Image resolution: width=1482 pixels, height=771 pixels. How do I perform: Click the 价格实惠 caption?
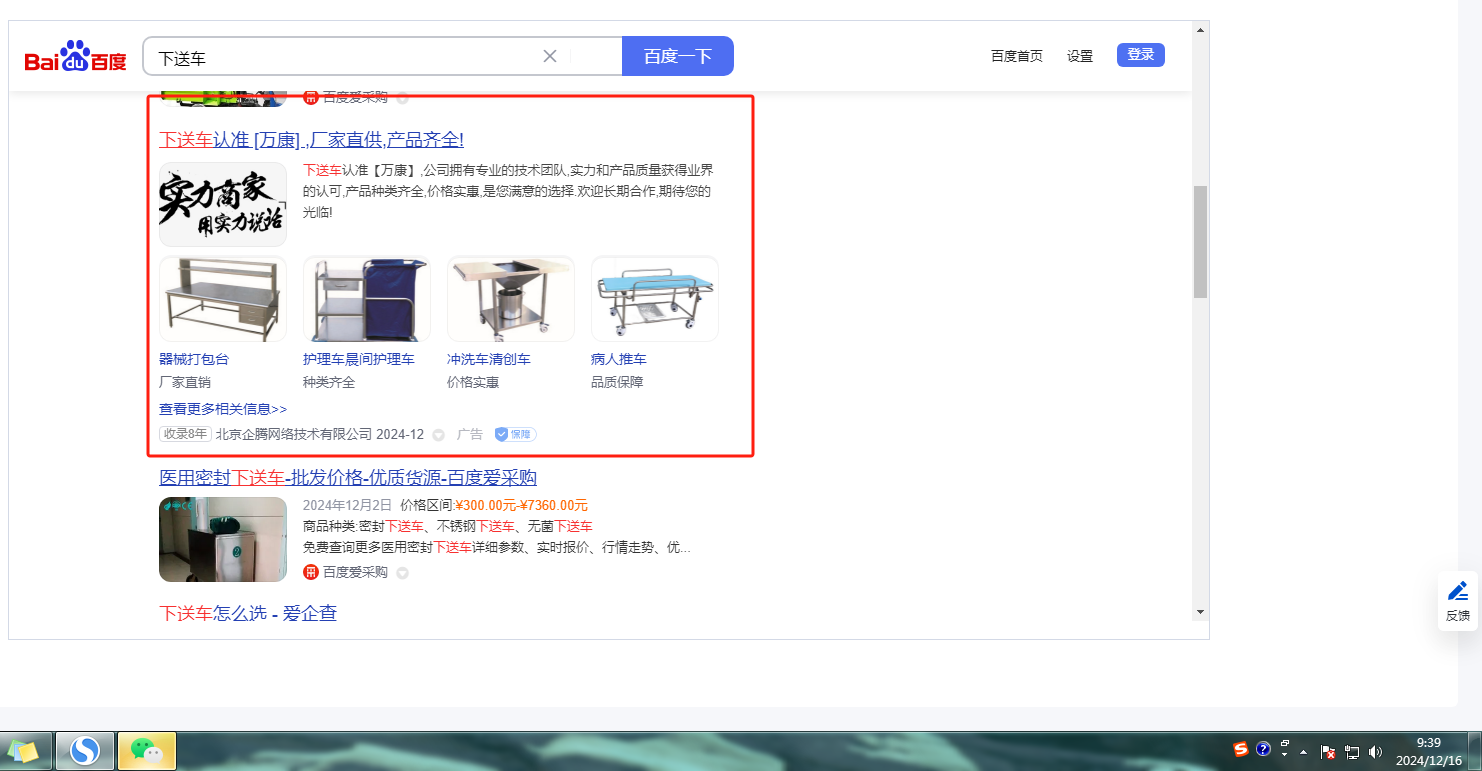point(473,382)
